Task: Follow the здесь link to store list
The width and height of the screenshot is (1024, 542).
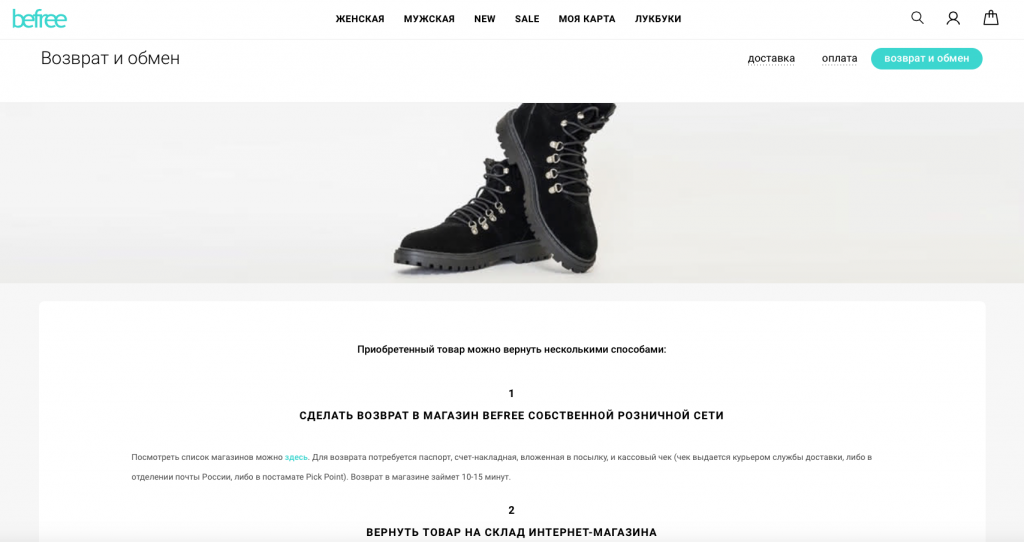Action: (x=296, y=457)
